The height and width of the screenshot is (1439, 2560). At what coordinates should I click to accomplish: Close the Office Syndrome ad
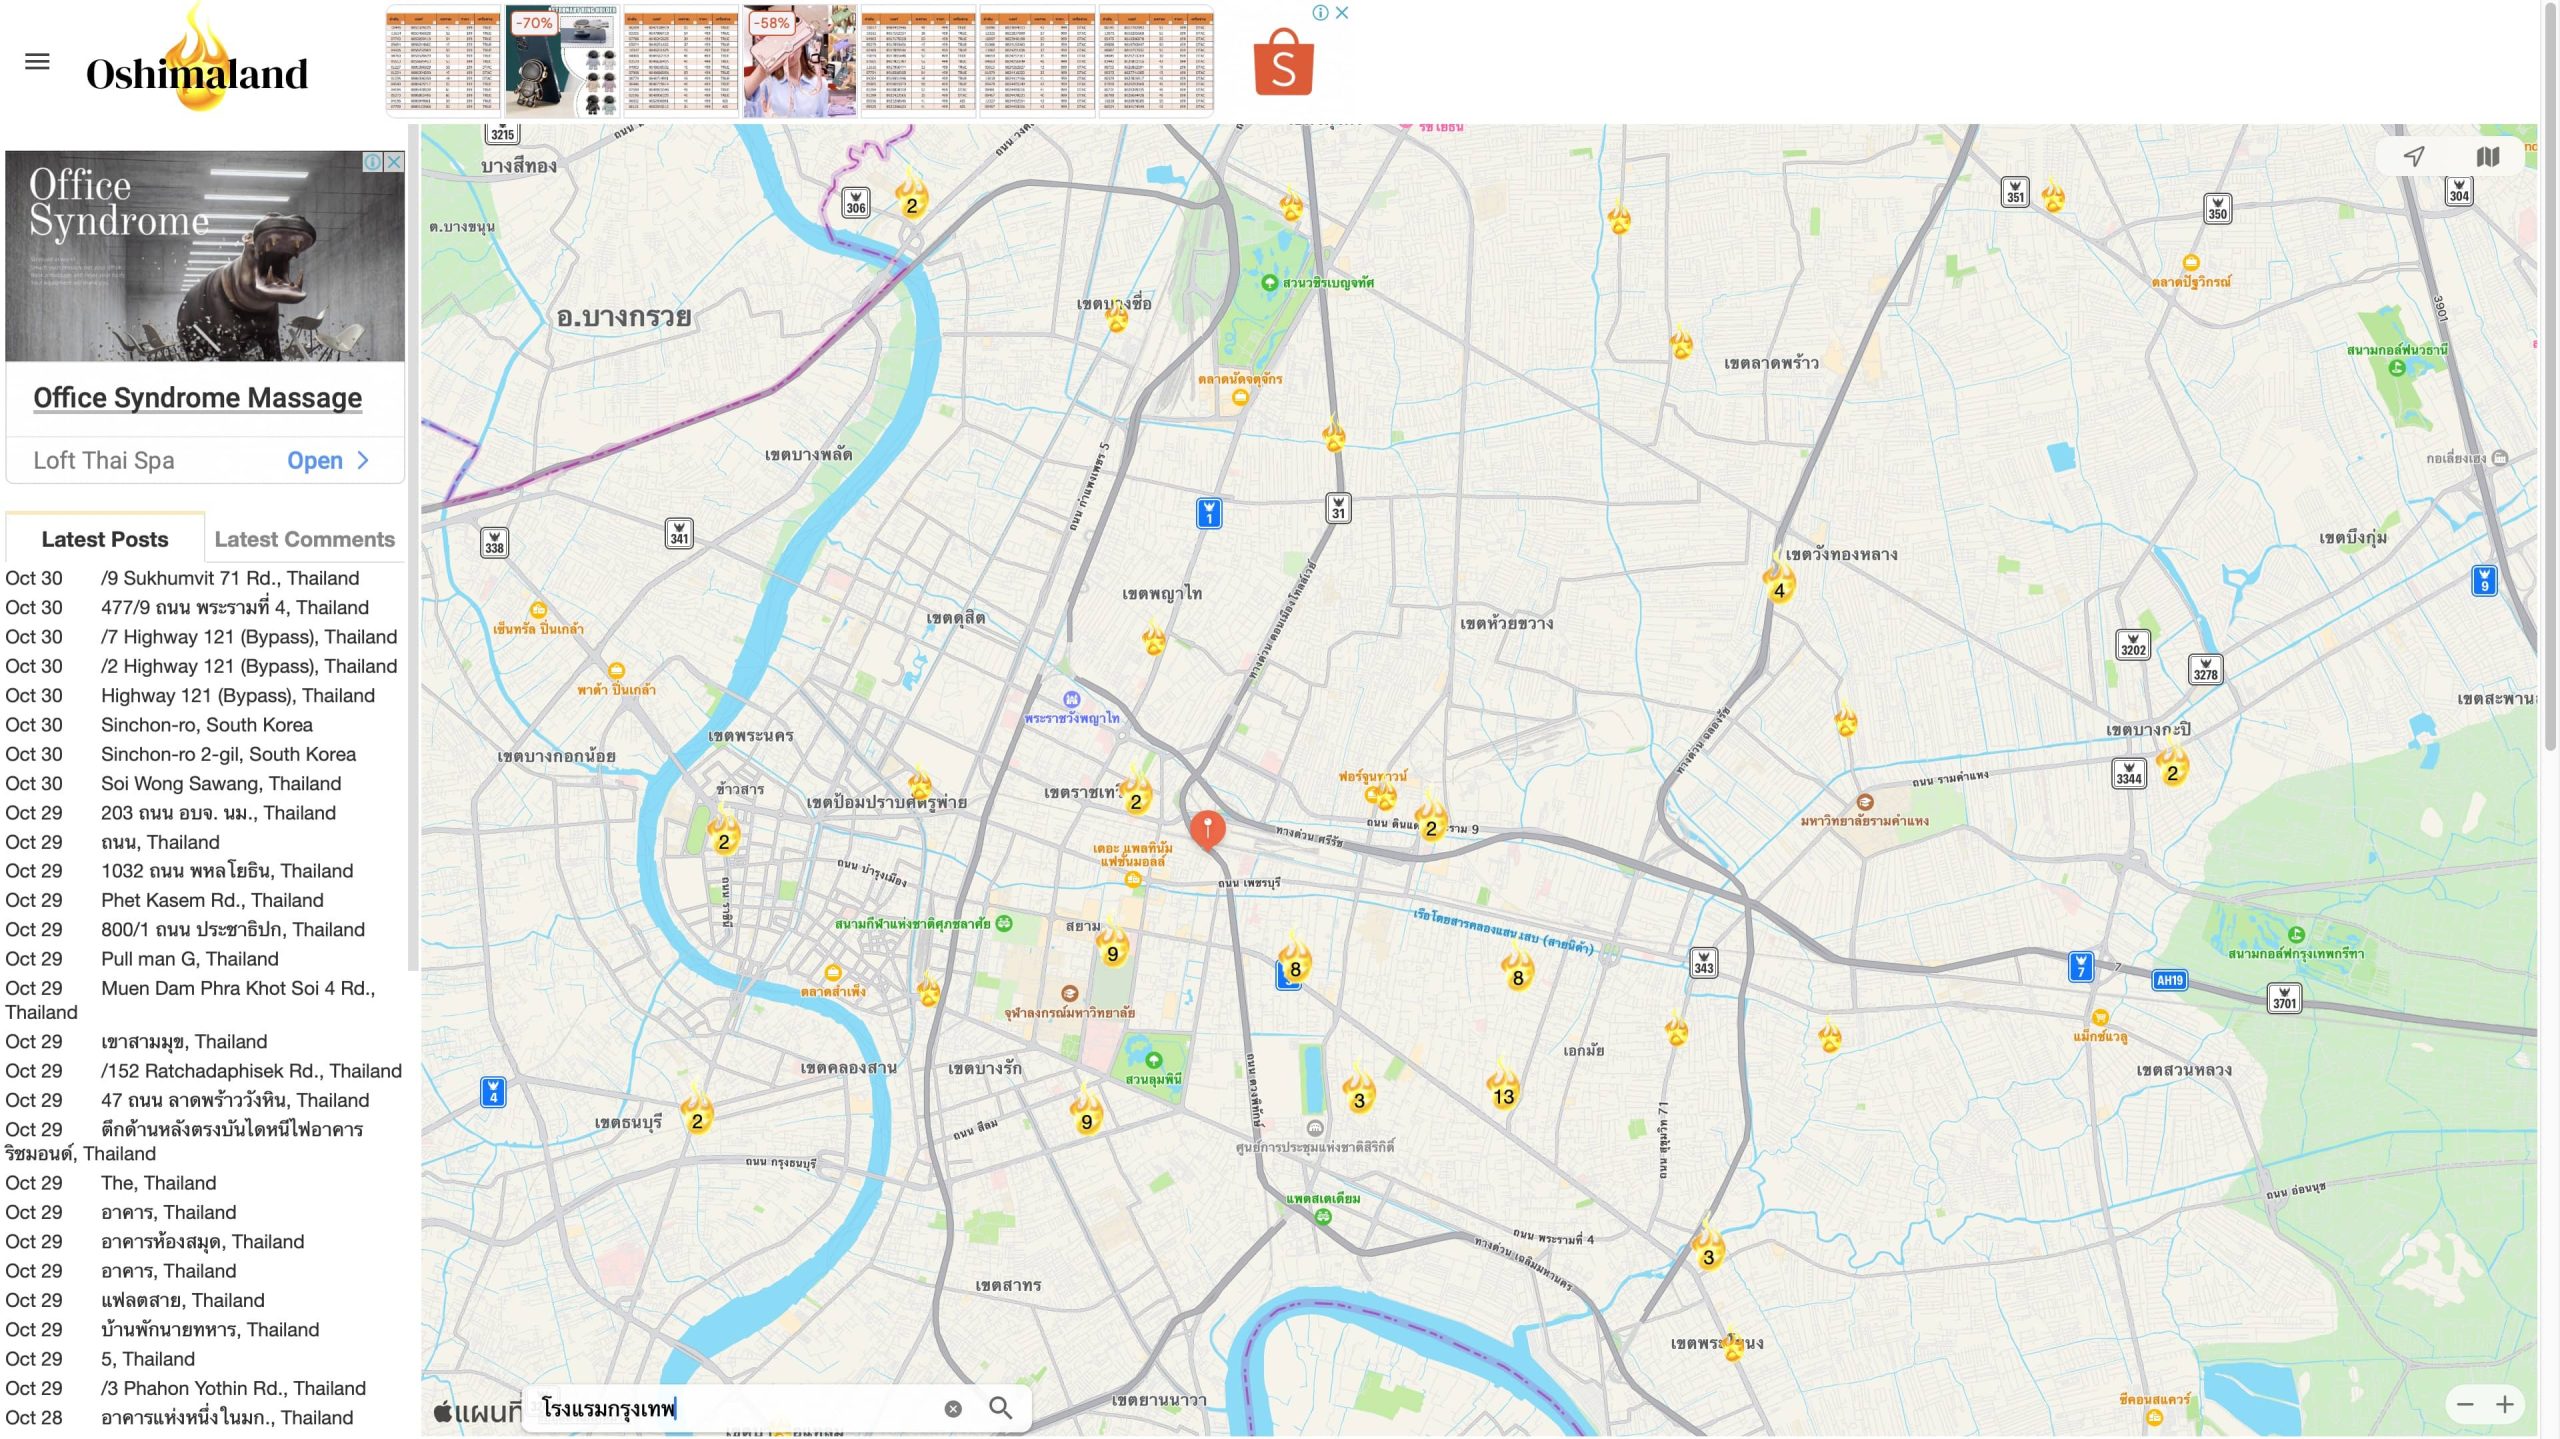coord(394,162)
